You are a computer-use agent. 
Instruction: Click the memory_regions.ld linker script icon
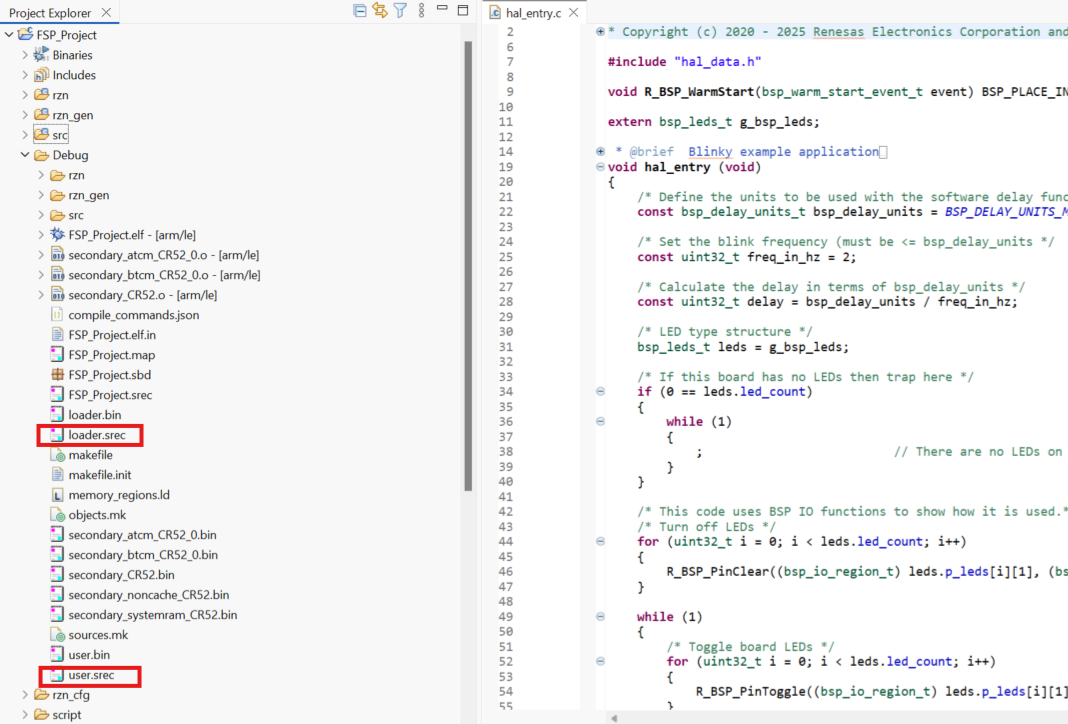click(x=56, y=494)
